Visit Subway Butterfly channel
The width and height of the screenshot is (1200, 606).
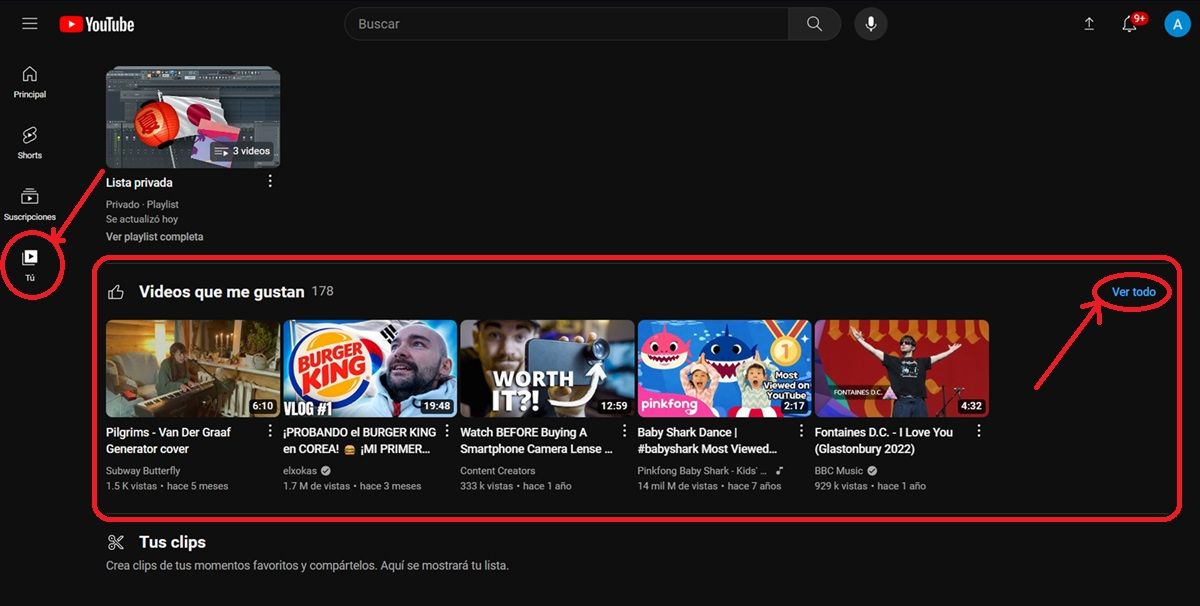point(143,471)
